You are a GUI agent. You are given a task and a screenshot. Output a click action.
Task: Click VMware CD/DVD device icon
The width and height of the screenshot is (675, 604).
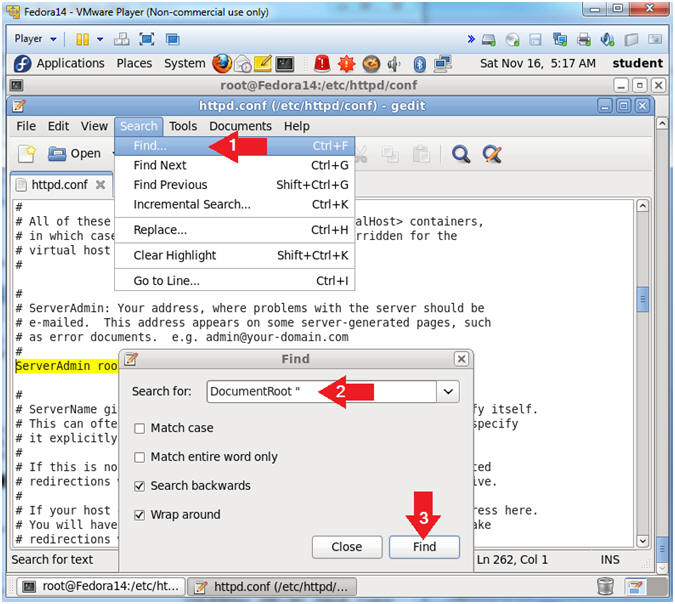point(512,40)
